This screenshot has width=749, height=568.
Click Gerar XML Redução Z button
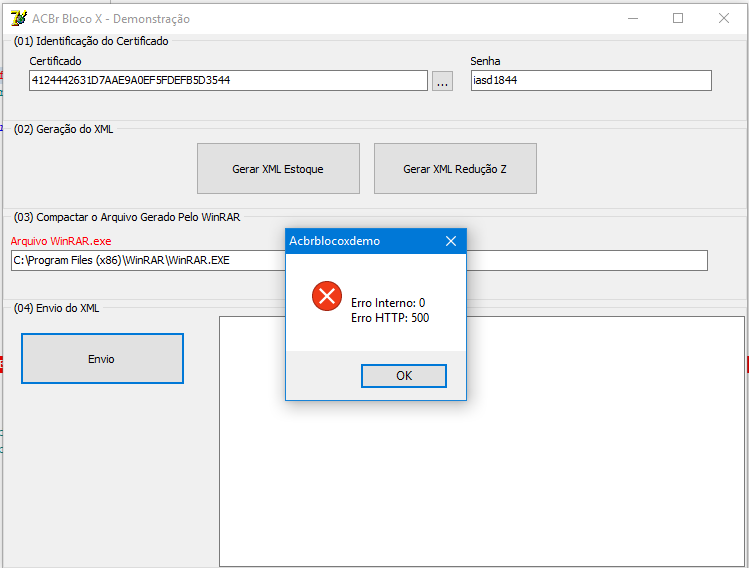pos(455,169)
